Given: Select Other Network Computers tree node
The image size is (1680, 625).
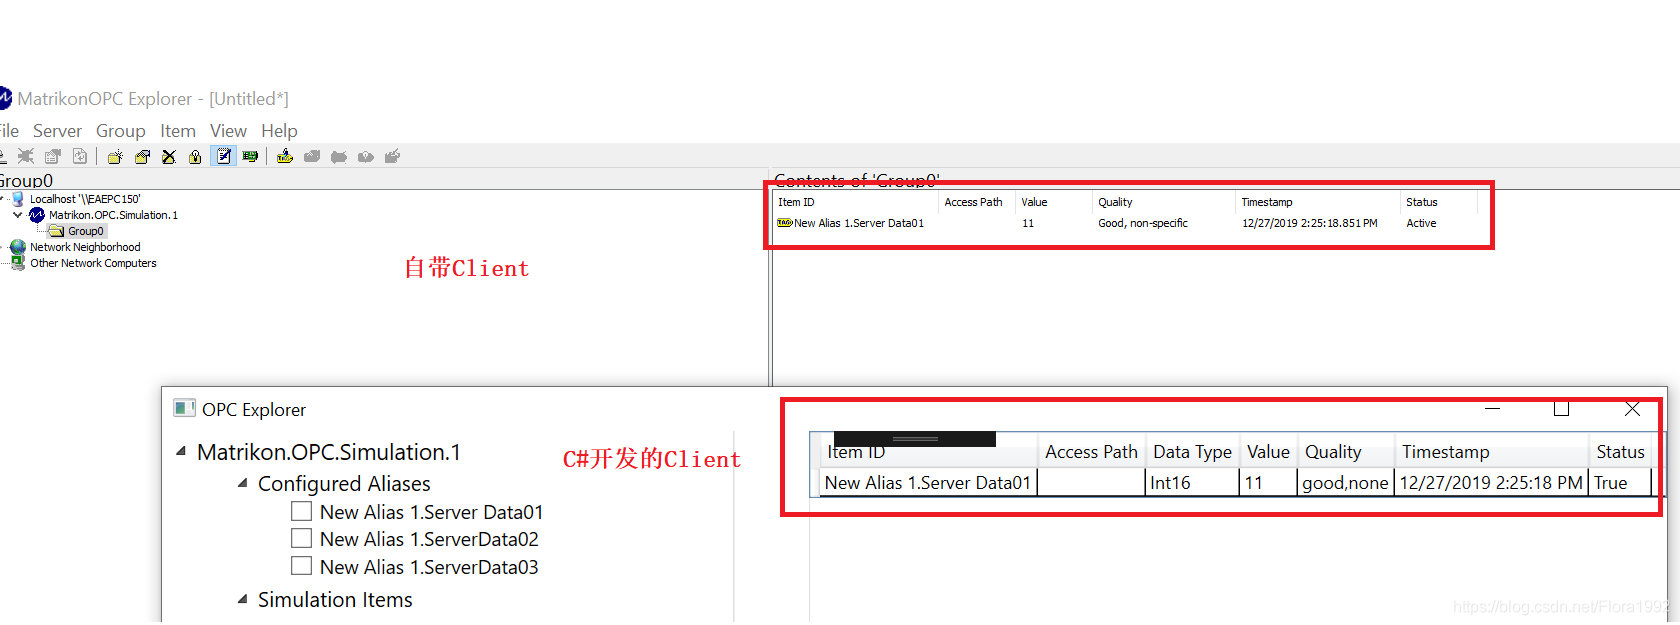Looking at the screenshot, I should point(93,263).
